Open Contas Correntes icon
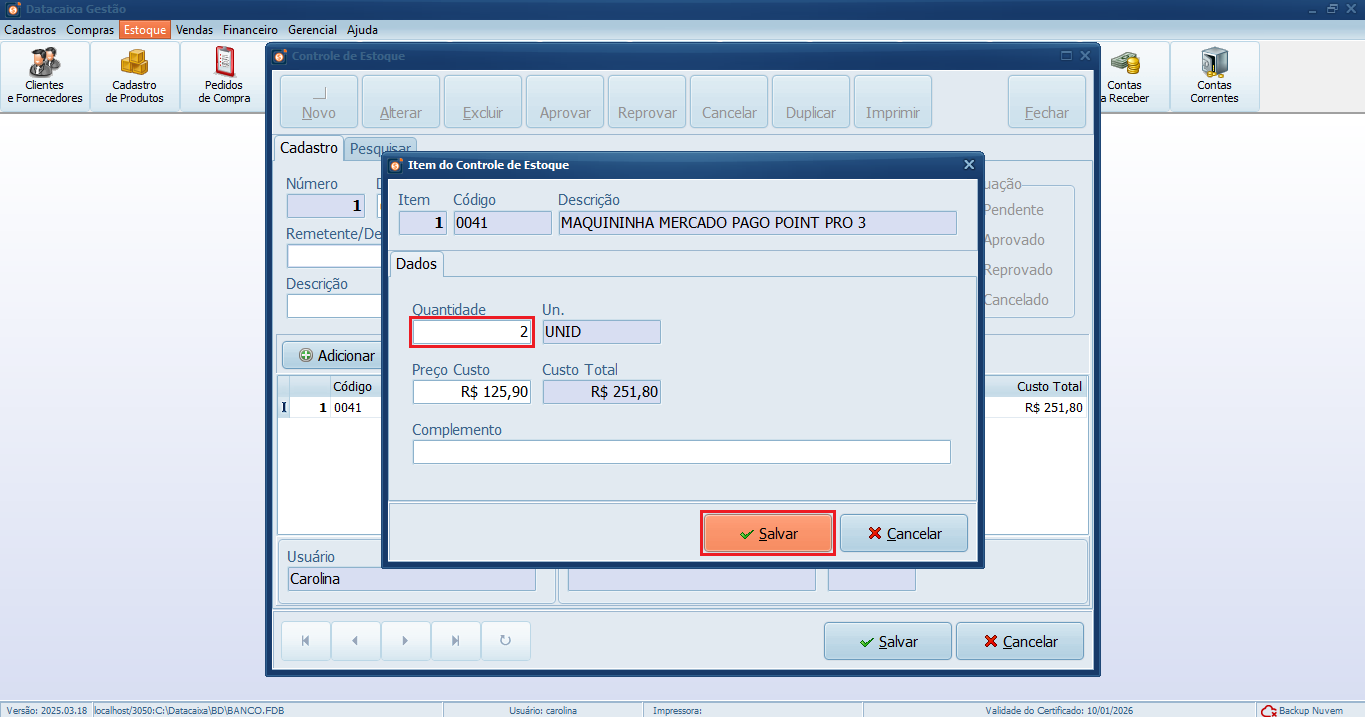 click(1214, 76)
